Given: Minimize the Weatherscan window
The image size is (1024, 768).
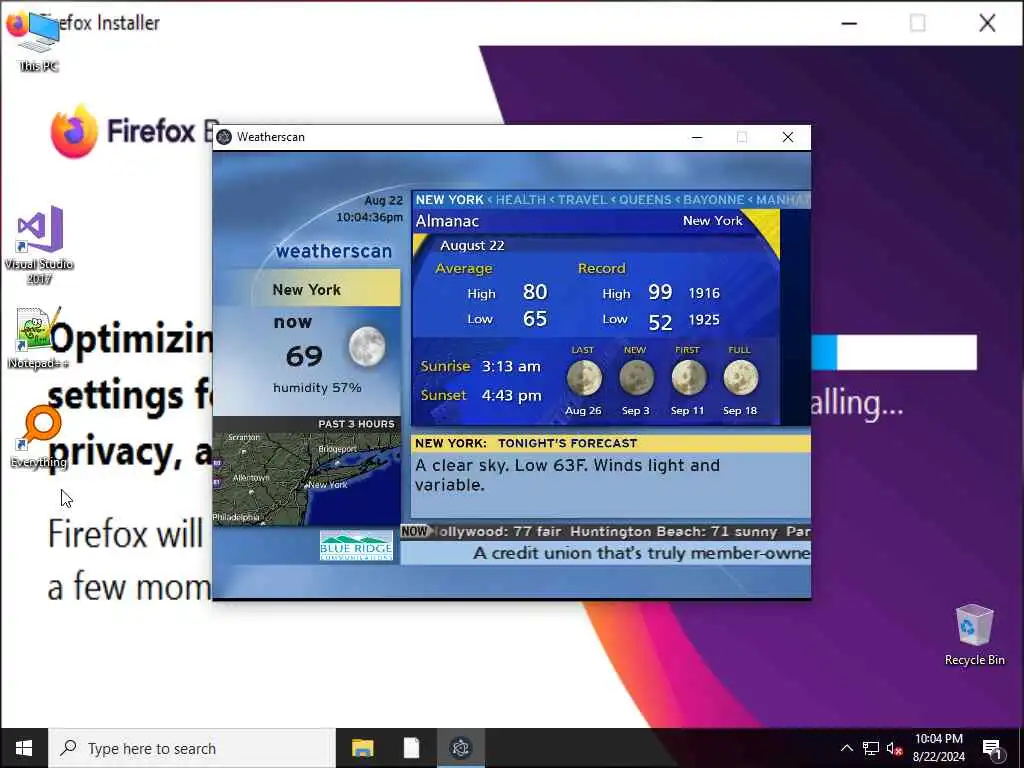Looking at the screenshot, I should point(697,137).
